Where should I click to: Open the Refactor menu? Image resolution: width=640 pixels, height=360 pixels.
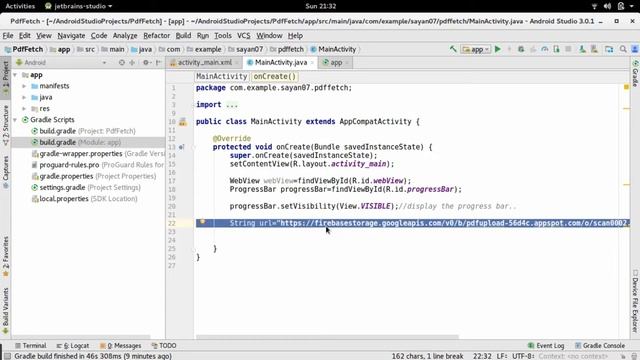pyautogui.click(x=156, y=36)
